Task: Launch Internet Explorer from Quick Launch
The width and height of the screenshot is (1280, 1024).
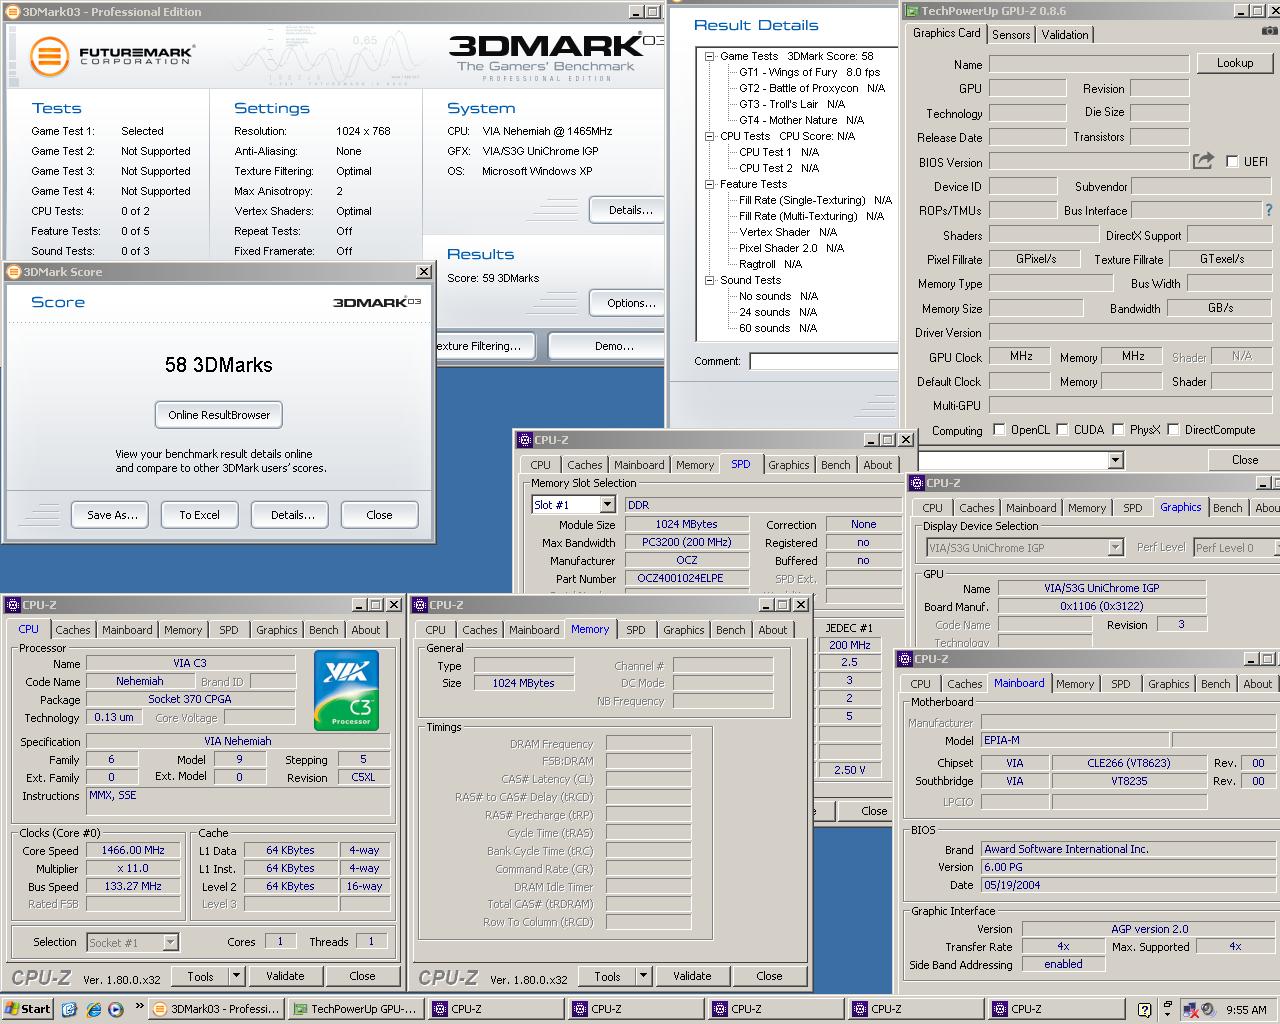Action: pos(93,1009)
